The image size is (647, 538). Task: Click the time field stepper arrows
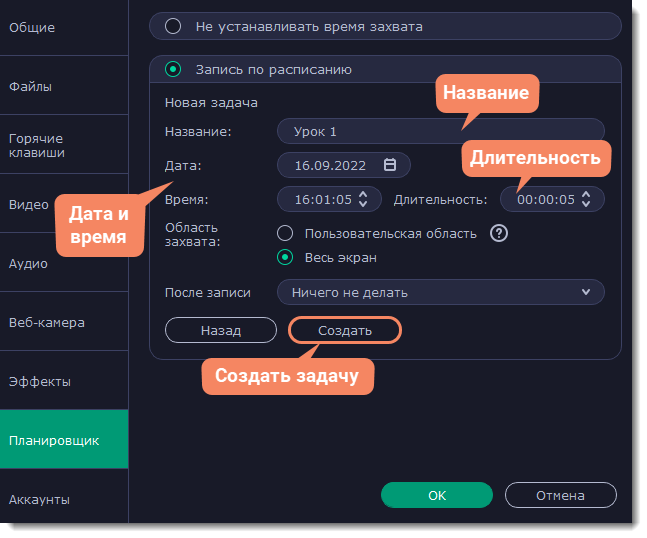tap(363, 199)
